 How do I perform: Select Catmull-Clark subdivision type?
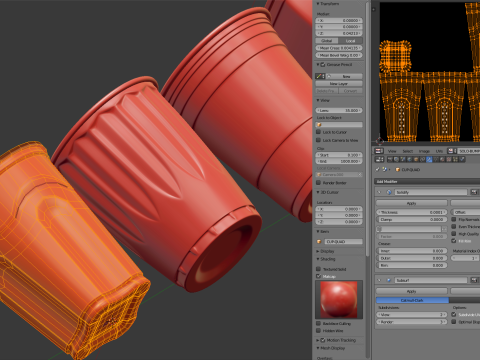412,300
